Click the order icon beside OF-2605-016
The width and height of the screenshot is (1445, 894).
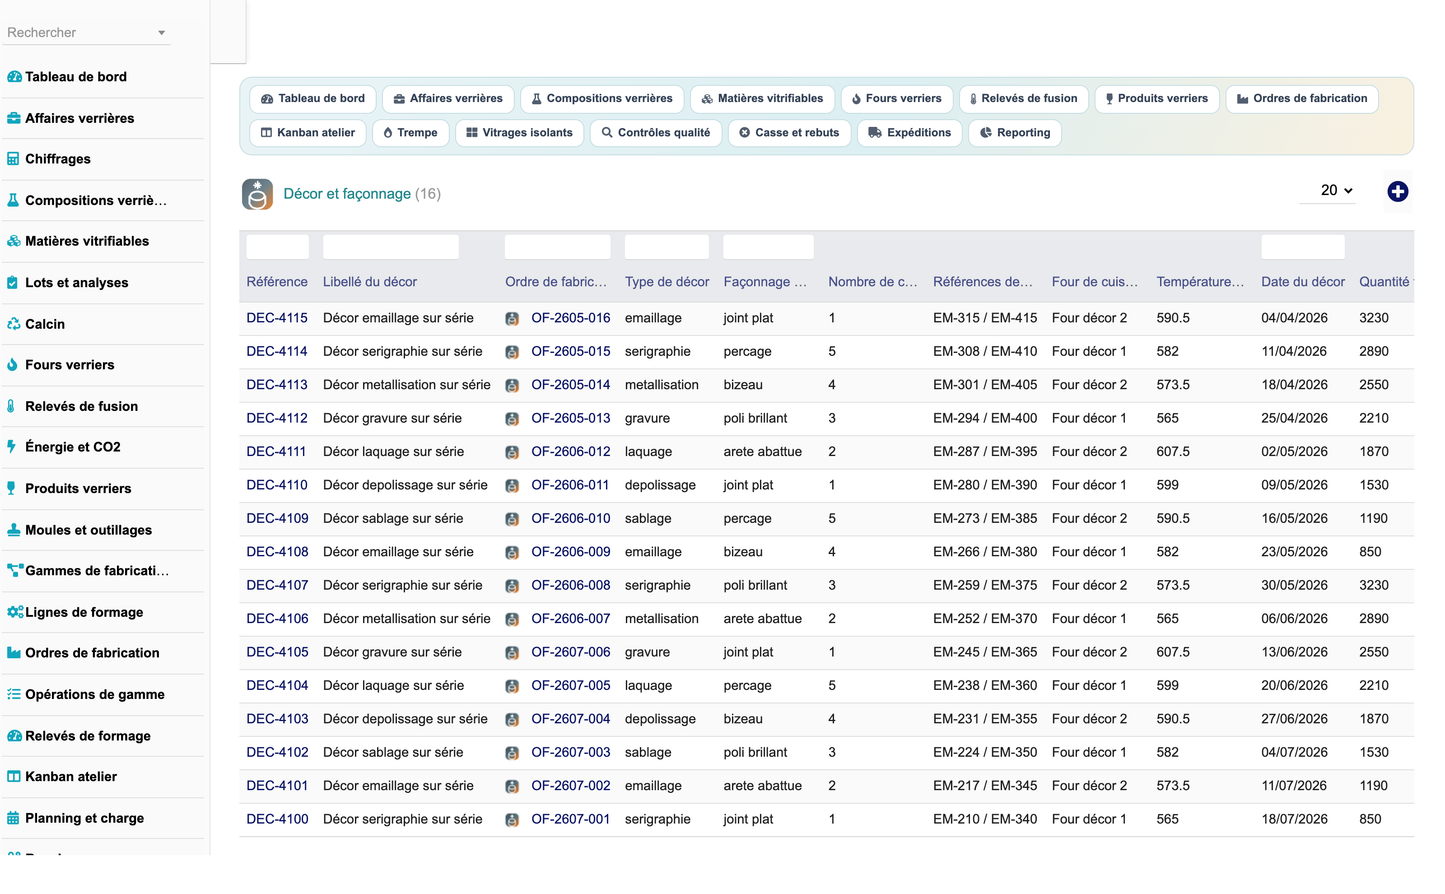click(512, 319)
